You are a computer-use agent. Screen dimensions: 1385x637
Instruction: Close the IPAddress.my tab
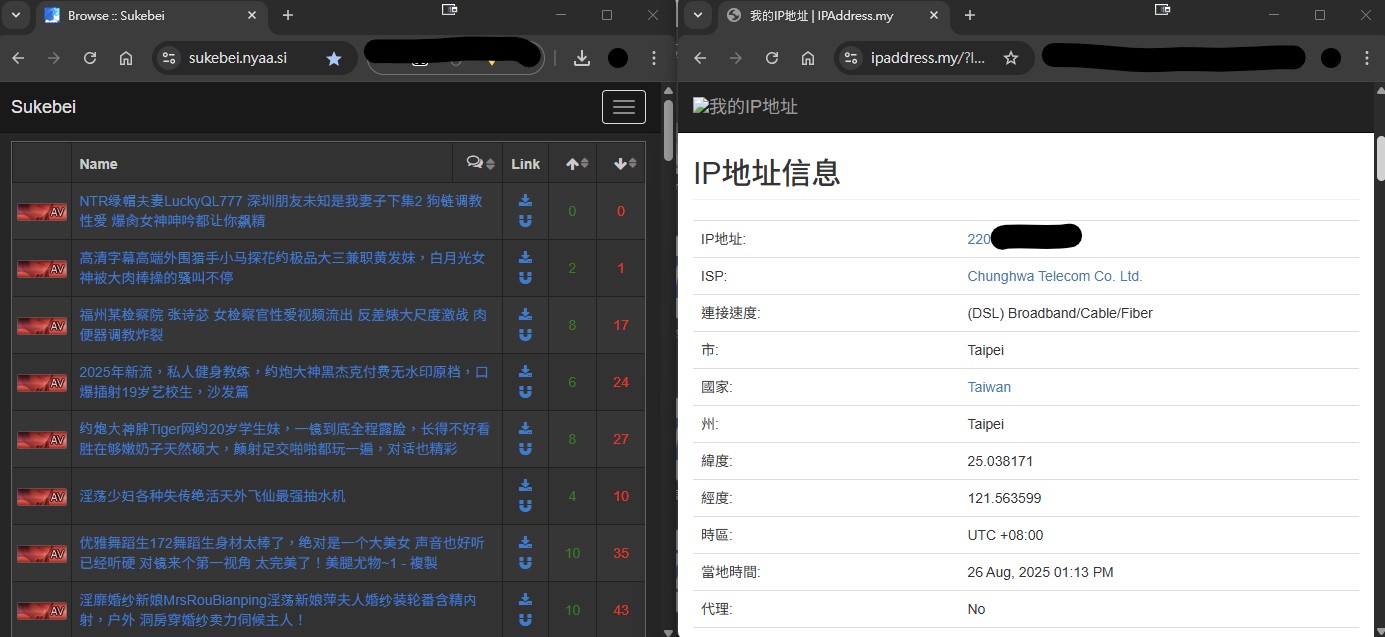[935, 15]
